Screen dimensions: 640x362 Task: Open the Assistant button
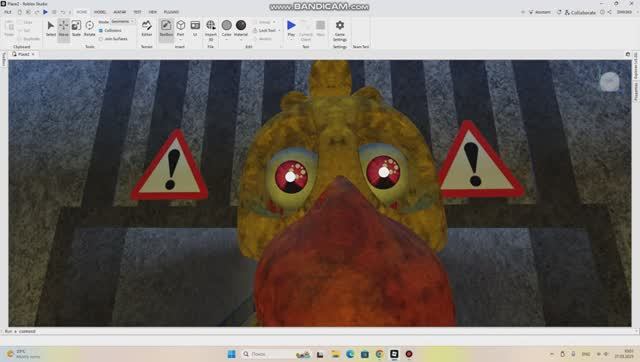pyautogui.click(x=540, y=12)
